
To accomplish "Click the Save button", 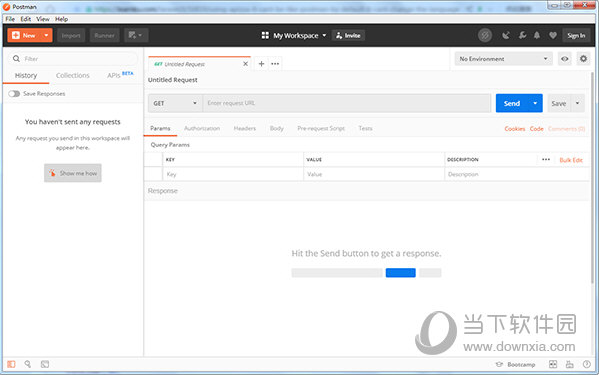I will 559,103.
